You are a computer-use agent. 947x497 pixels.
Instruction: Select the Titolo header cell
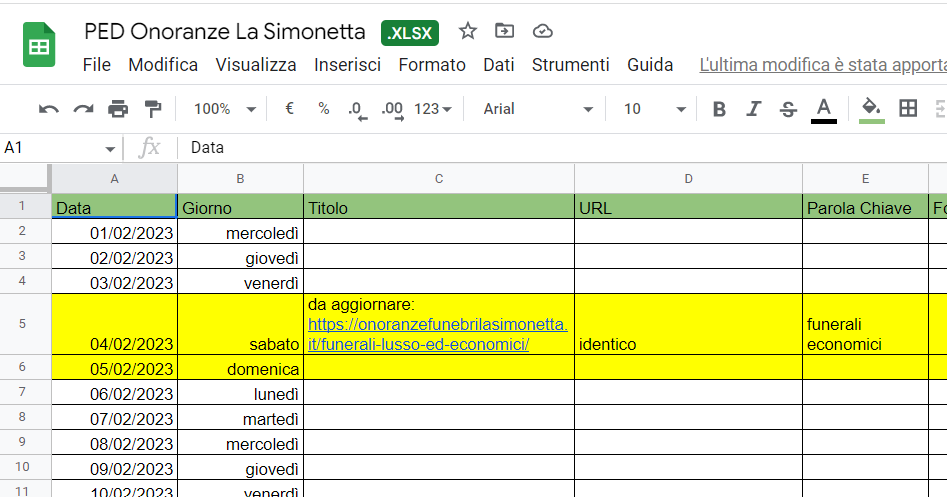coord(439,207)
